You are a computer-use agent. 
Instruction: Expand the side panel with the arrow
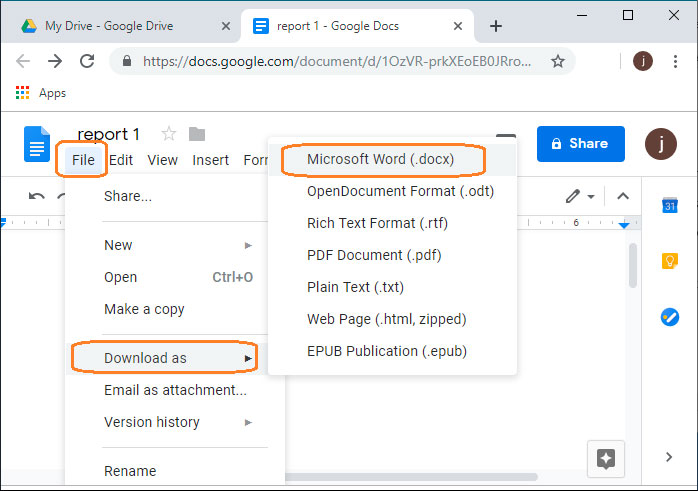coord(669,457)
